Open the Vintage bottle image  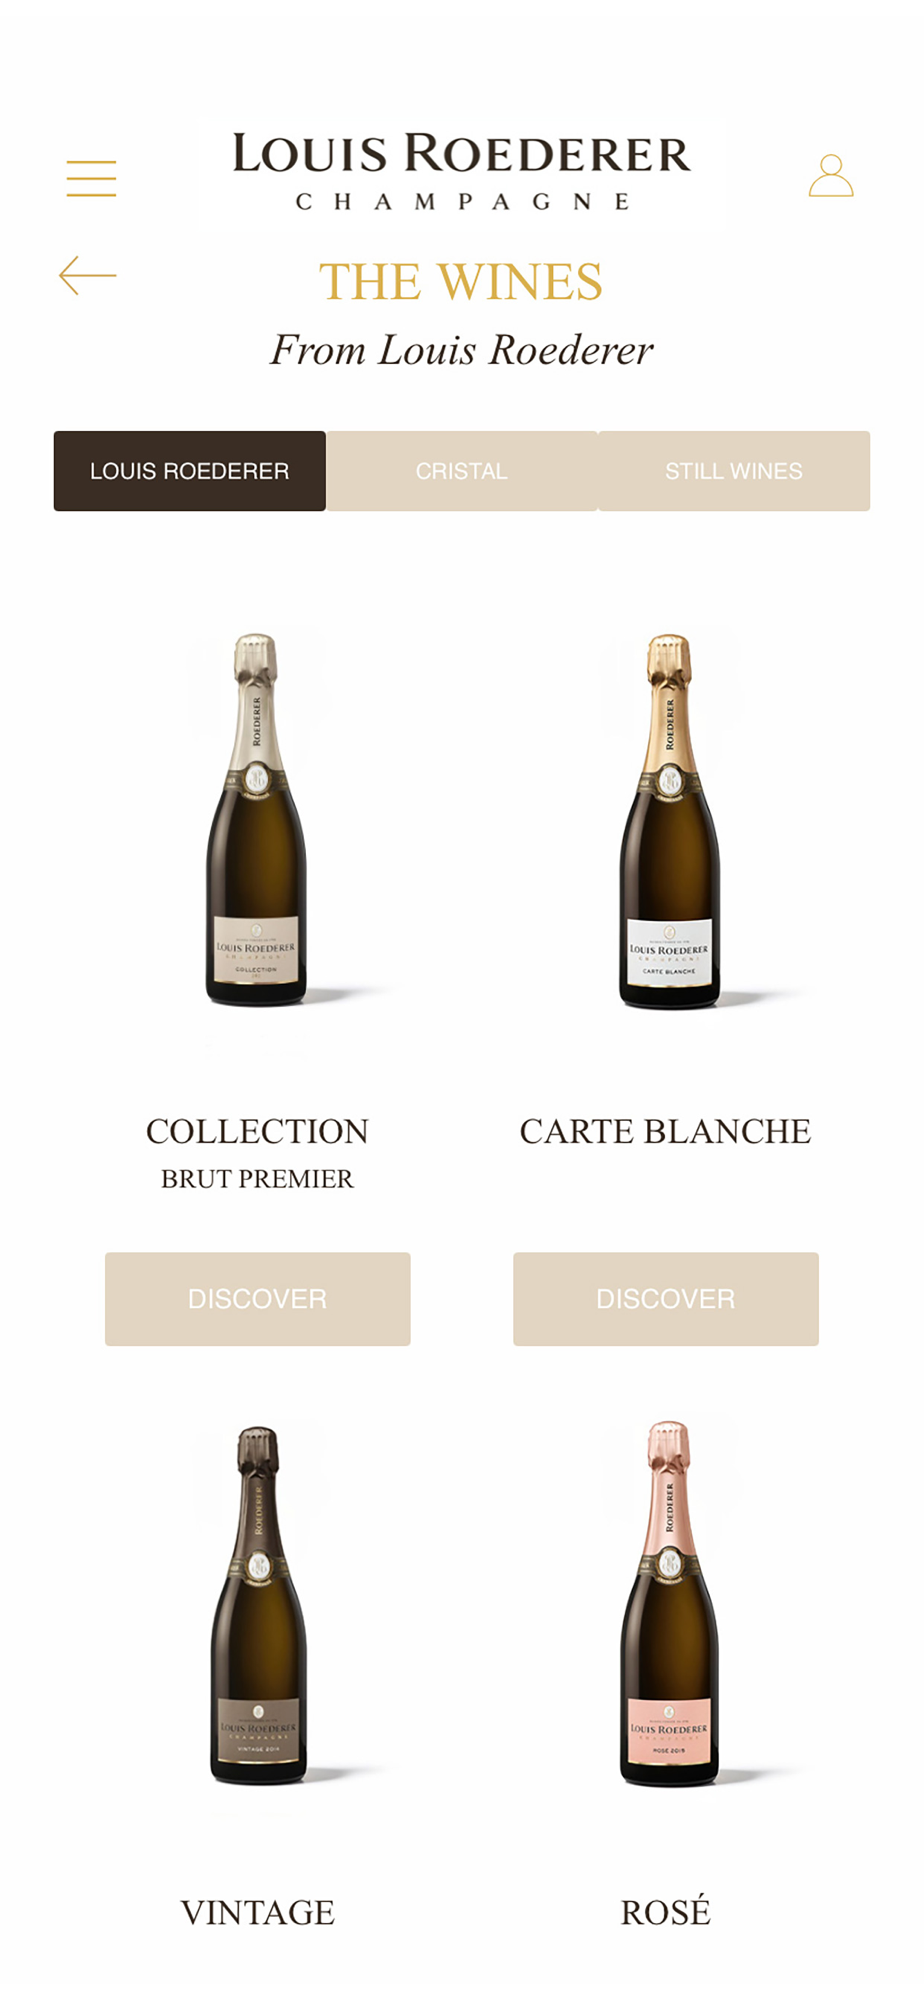258,1605
